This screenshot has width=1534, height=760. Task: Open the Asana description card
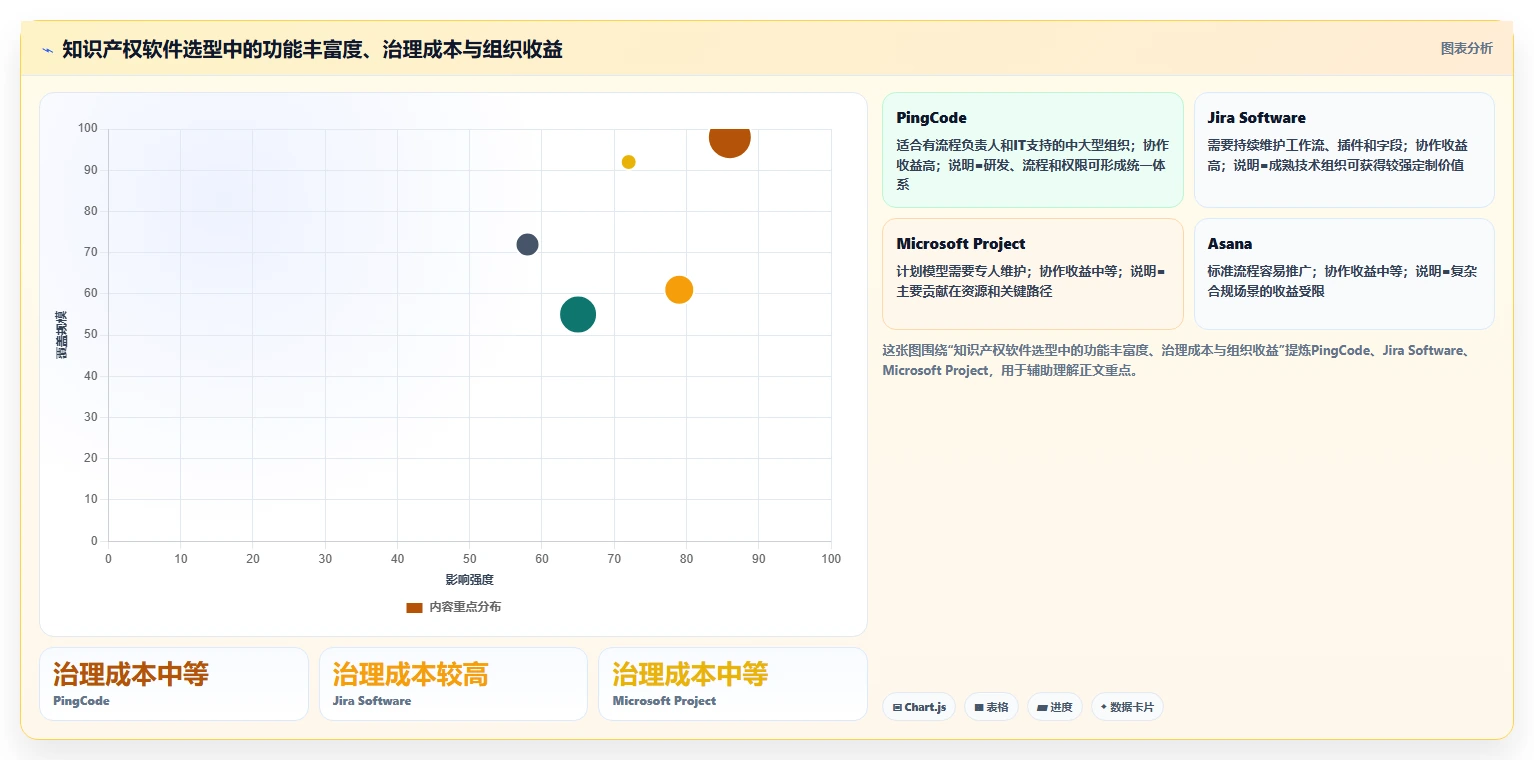[1344, 274]
